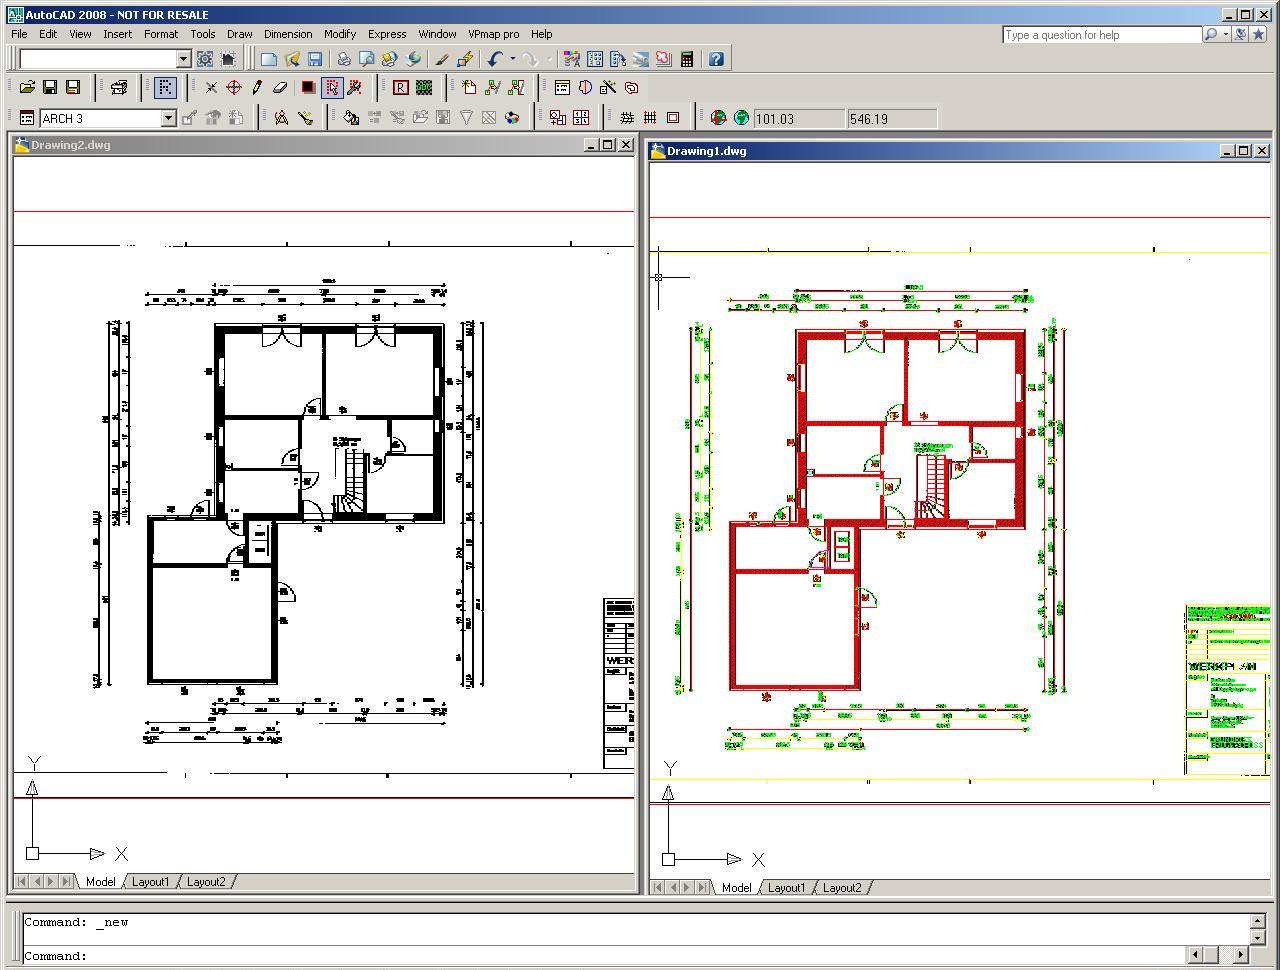Image resolution: width=1280 pixels, height=970 pixels.
Task: Start a new drawing with QNew
Action: pyautogui.click(x=268, y=58)
